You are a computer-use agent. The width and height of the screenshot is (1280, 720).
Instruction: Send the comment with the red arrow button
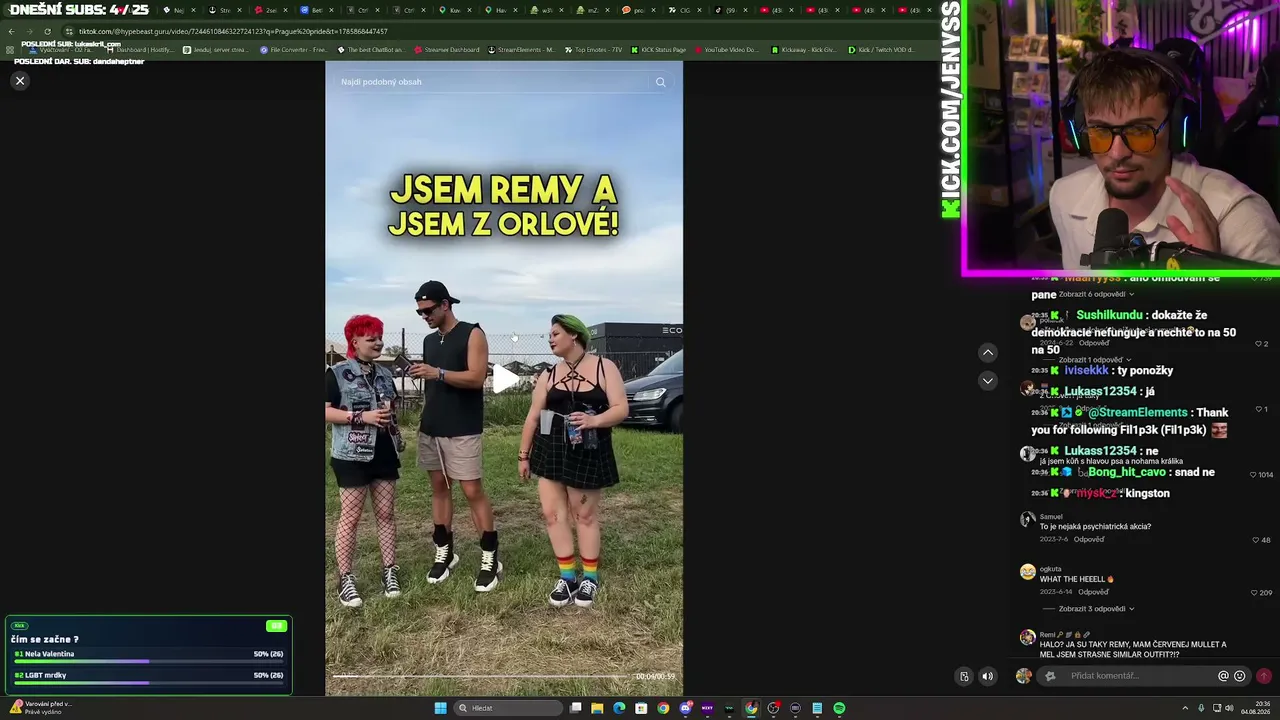coord(1264,676)
